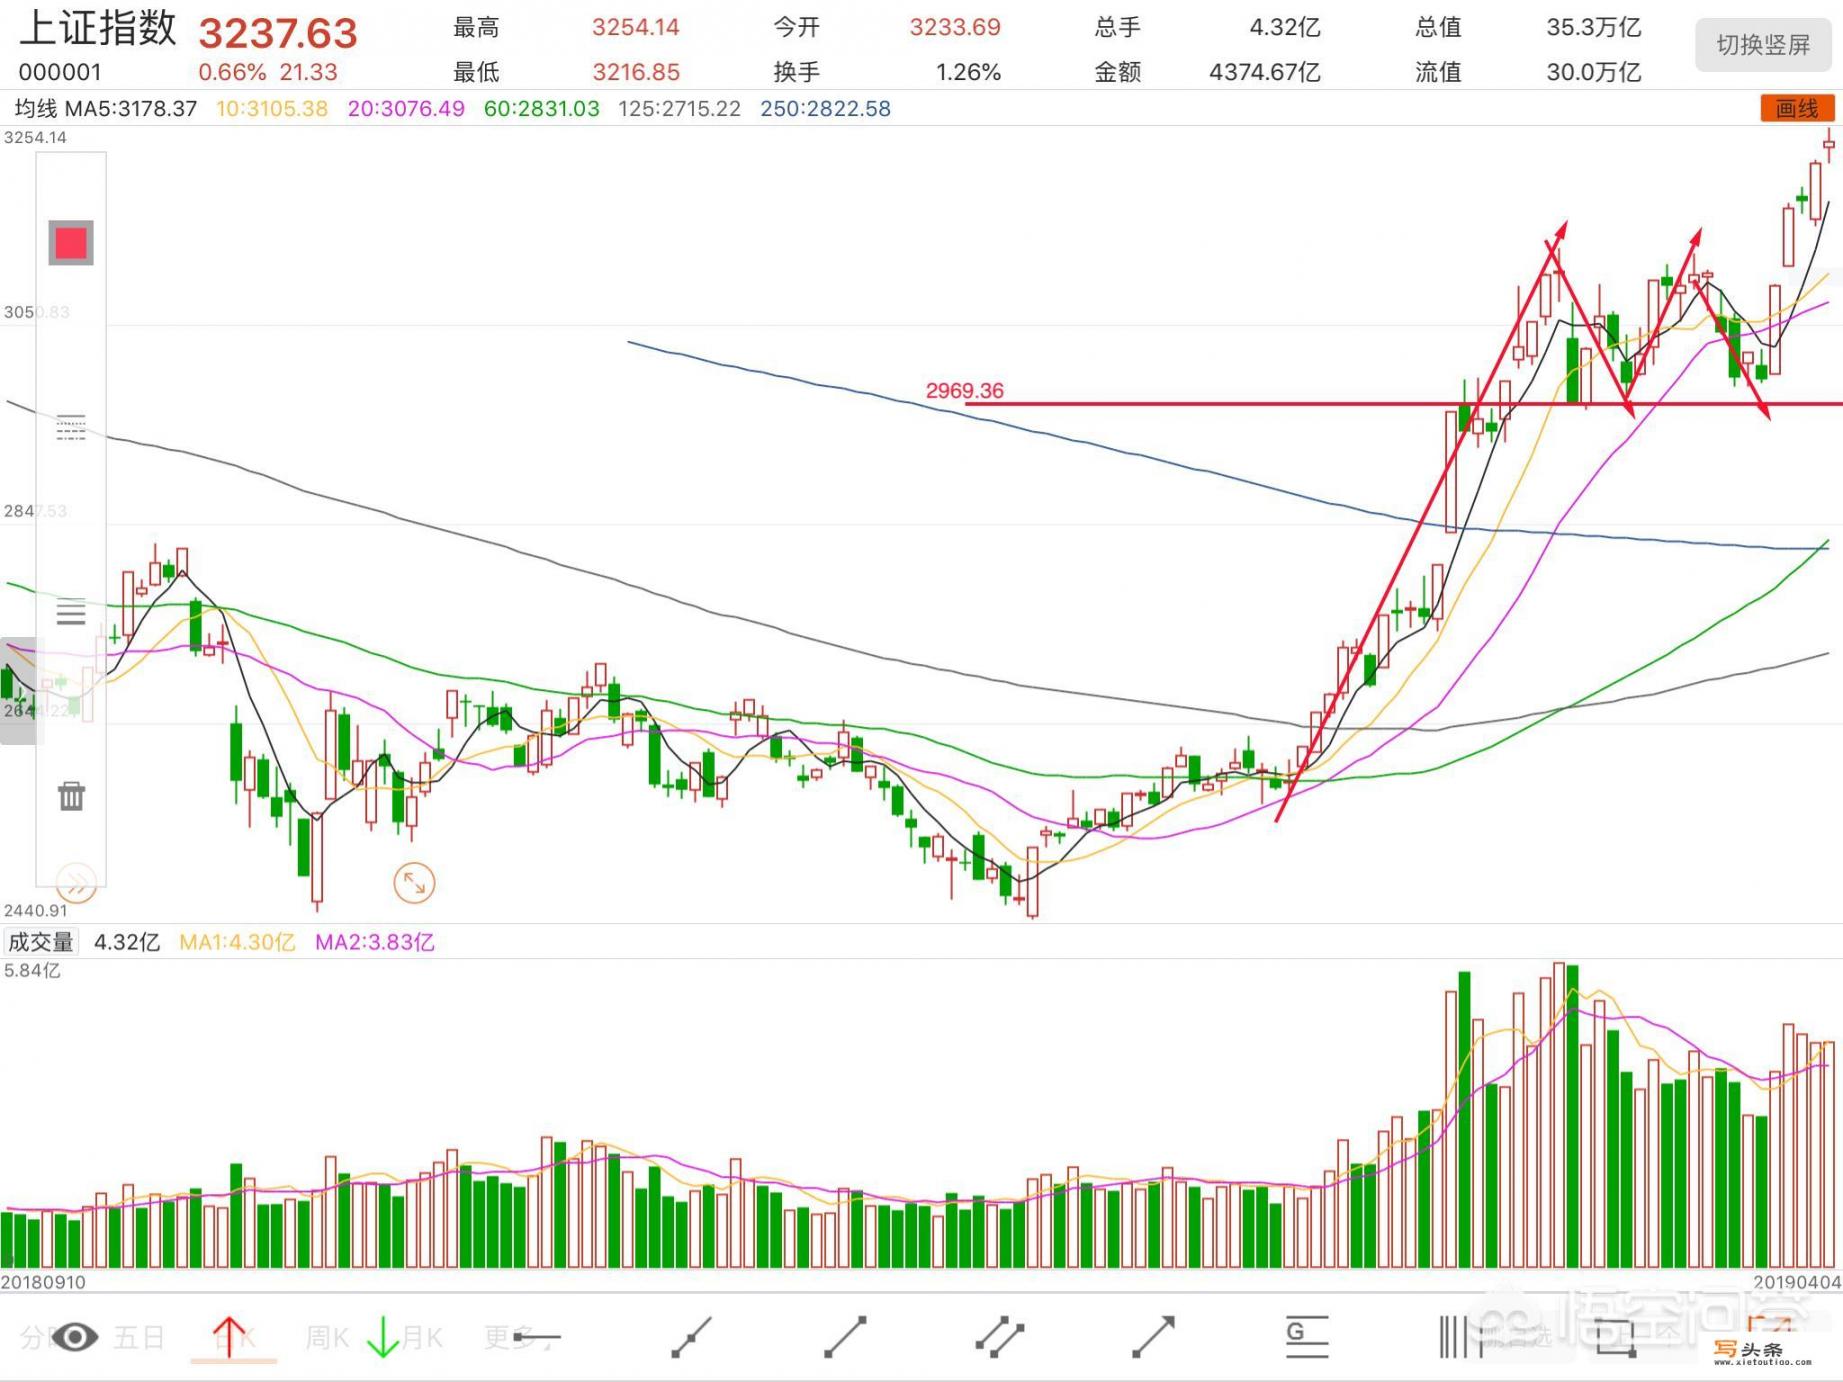Image resolution: width=1843 pixels, height=1382 pixels.
Task: Tap the 最高 value 3254.14
Action: tap(636, 27)
